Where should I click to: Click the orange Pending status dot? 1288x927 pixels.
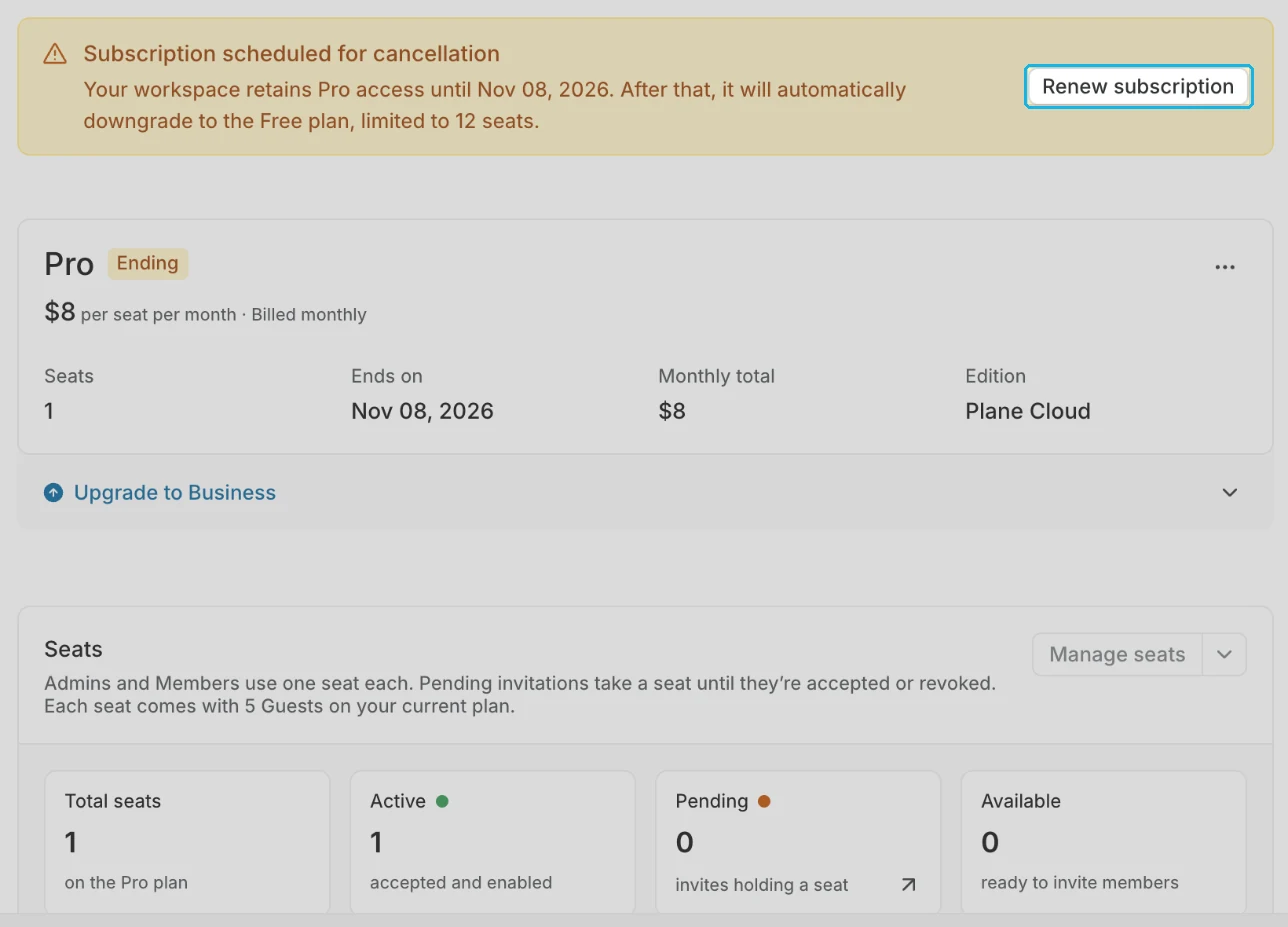[764, 801]
